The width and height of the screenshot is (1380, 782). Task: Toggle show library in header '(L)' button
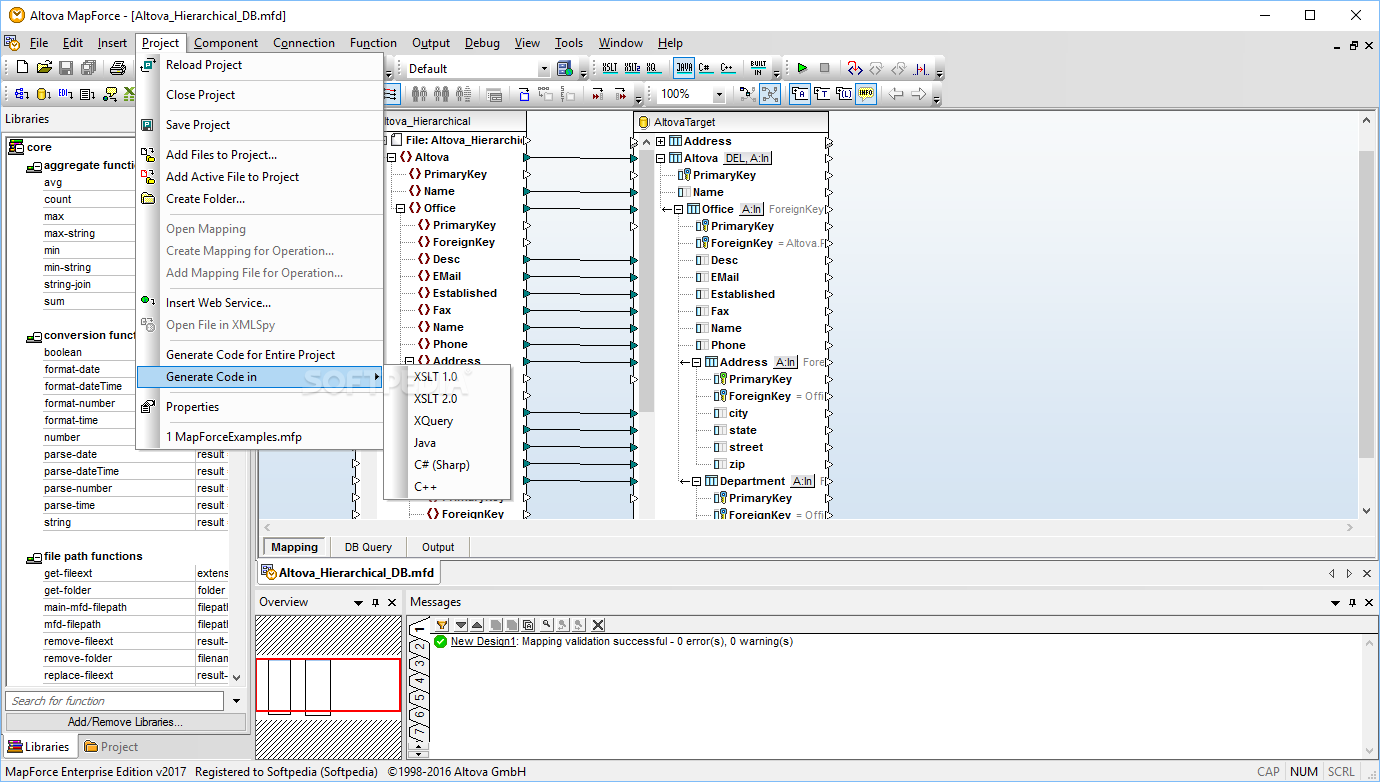coord(844,94)
